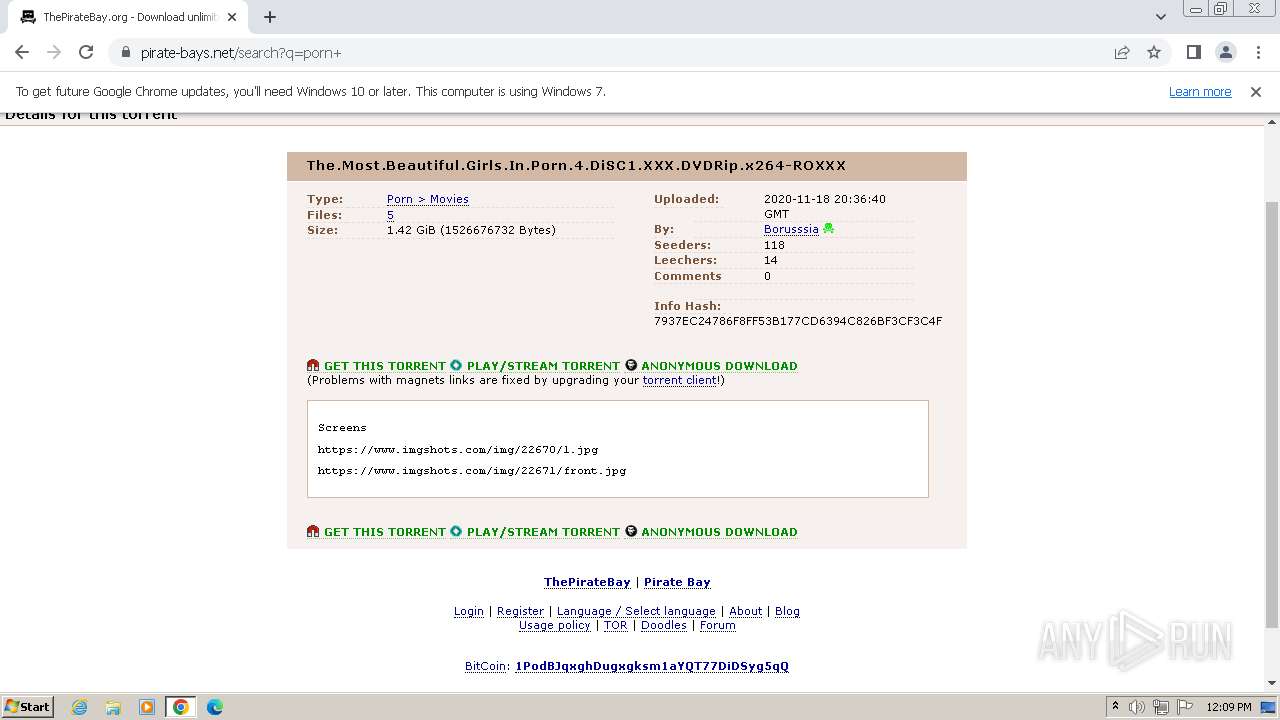Click top PLAY/STREAM TORRENT link
The width and height of the screenshot is (1280, 720).
pos(543,366)
